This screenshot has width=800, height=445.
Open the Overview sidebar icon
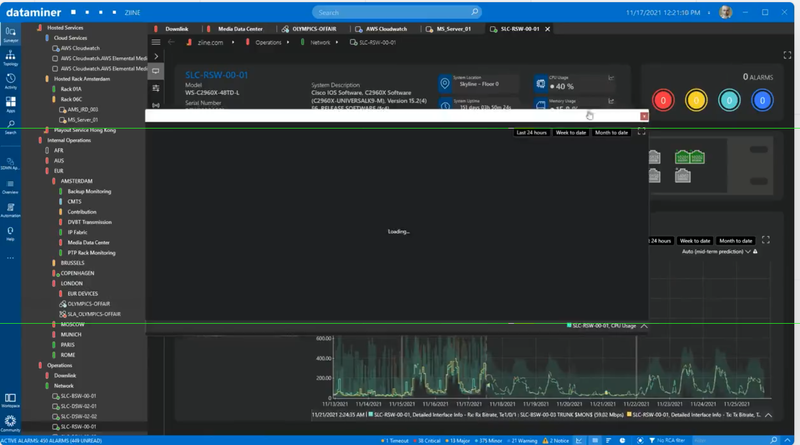(10, 187)
